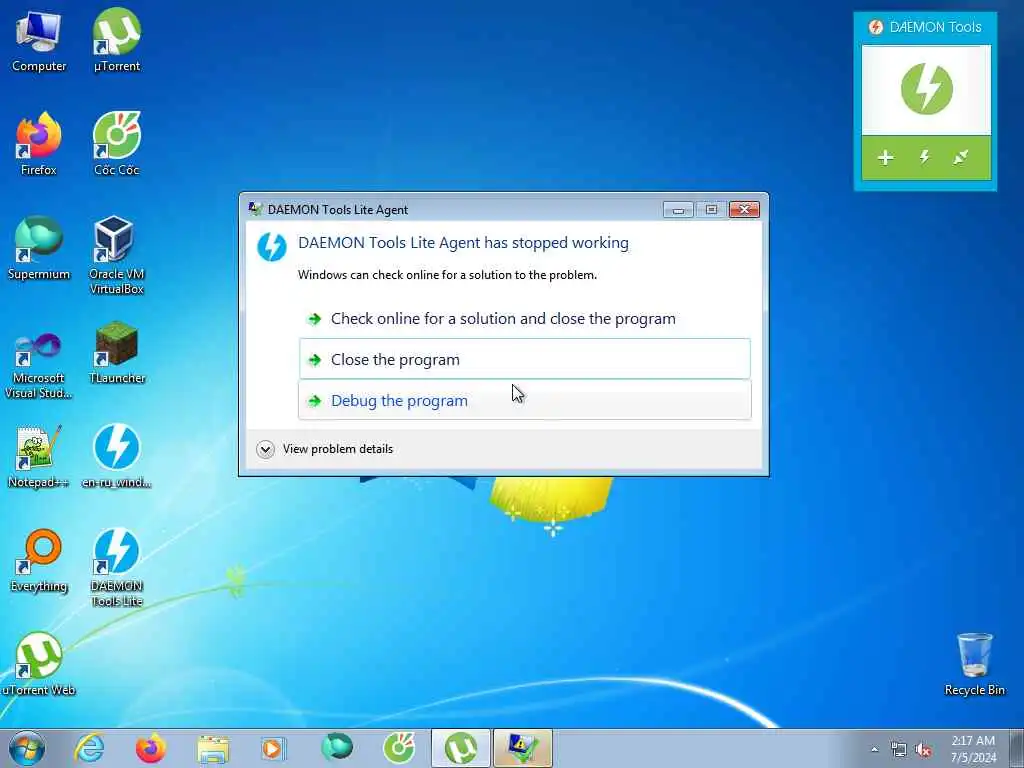The image size is (1024, 768).
Task: Click the plus icon in DAEMON Tools gadget
Action: (886, 157)
